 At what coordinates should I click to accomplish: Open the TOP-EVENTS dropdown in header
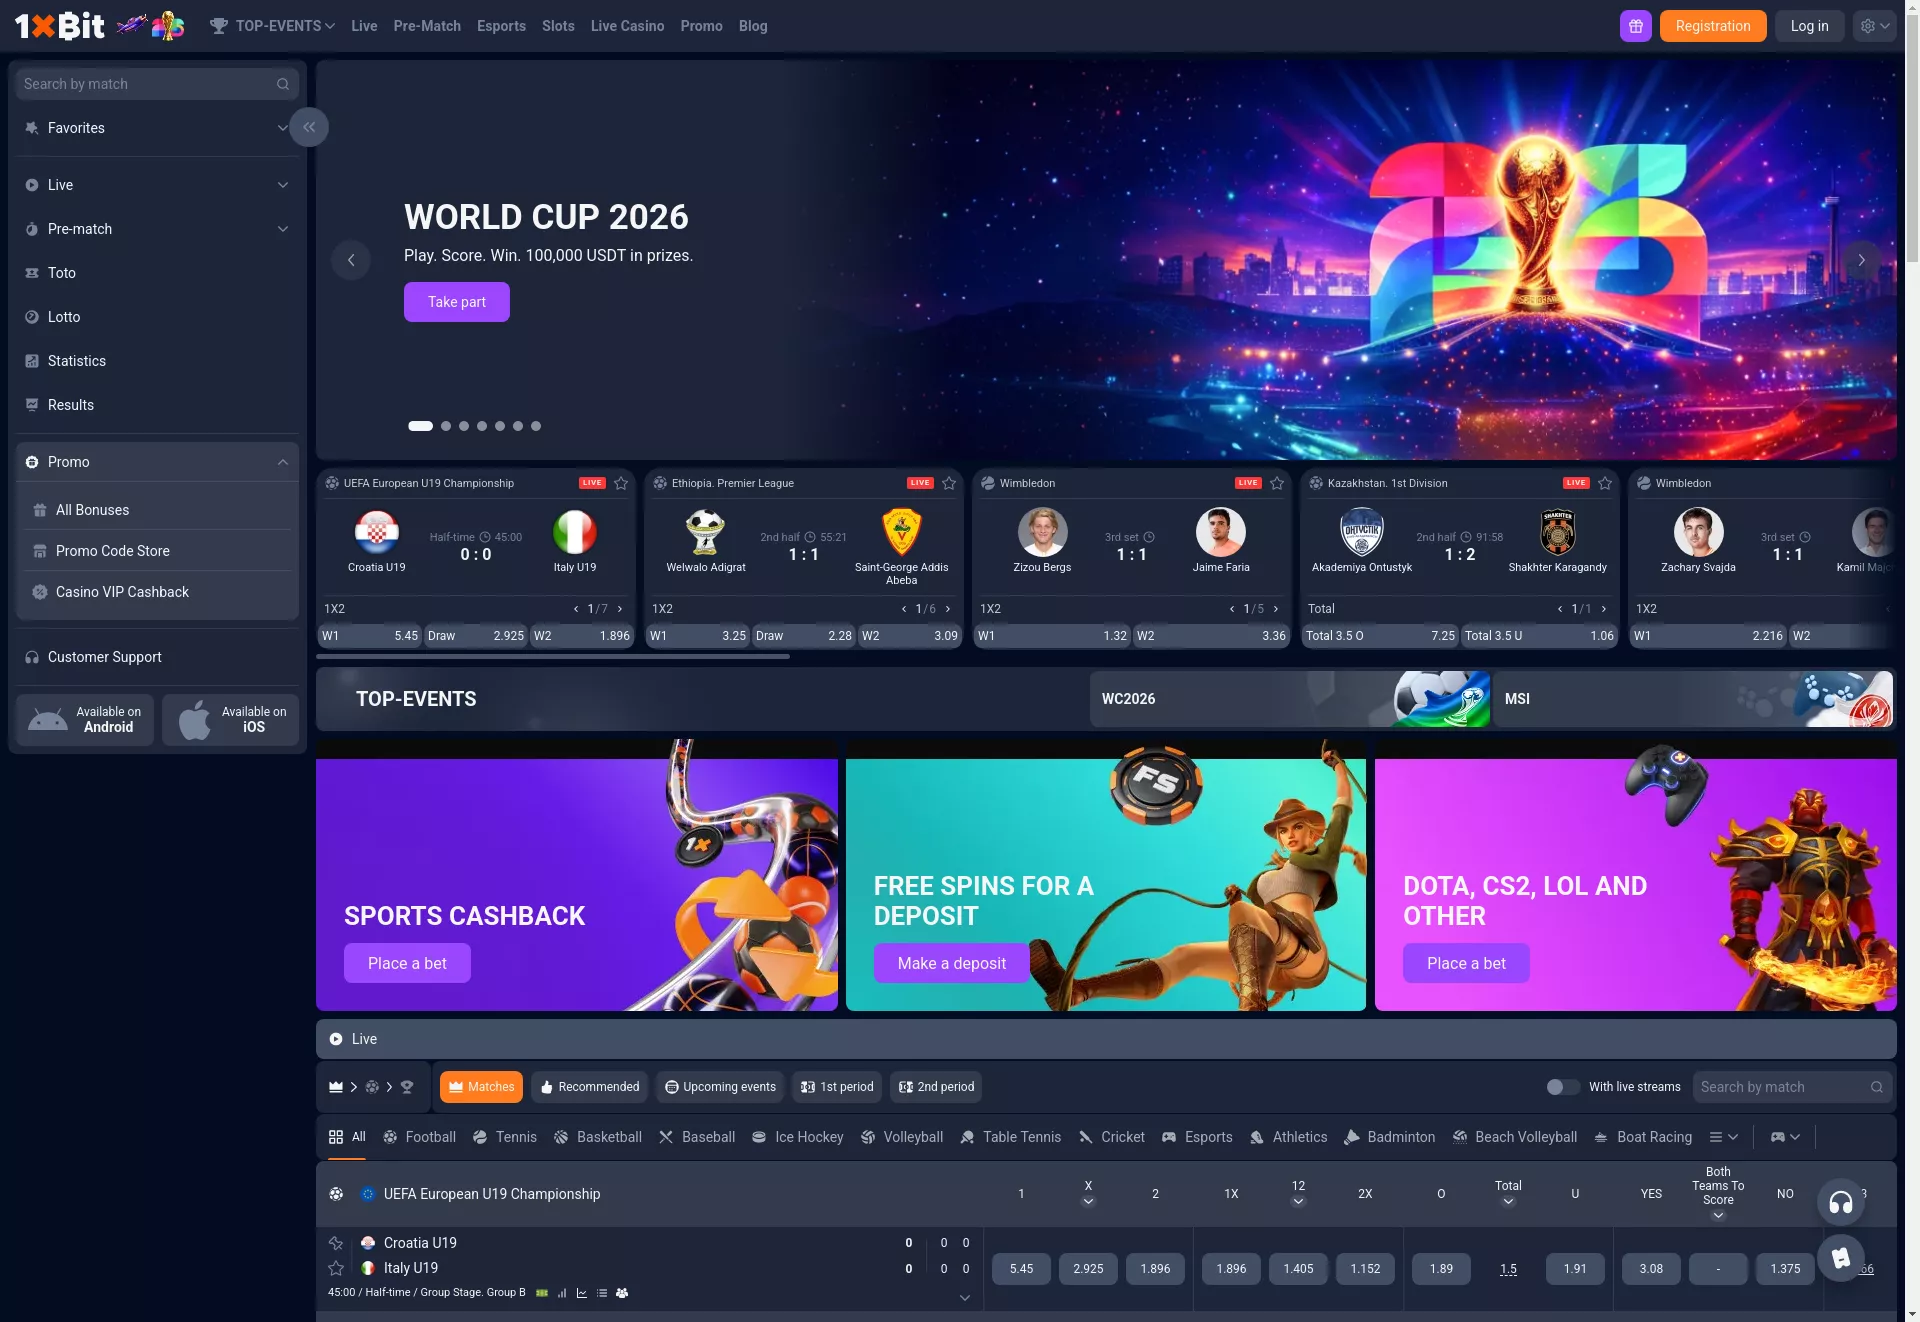click(272, 26)
